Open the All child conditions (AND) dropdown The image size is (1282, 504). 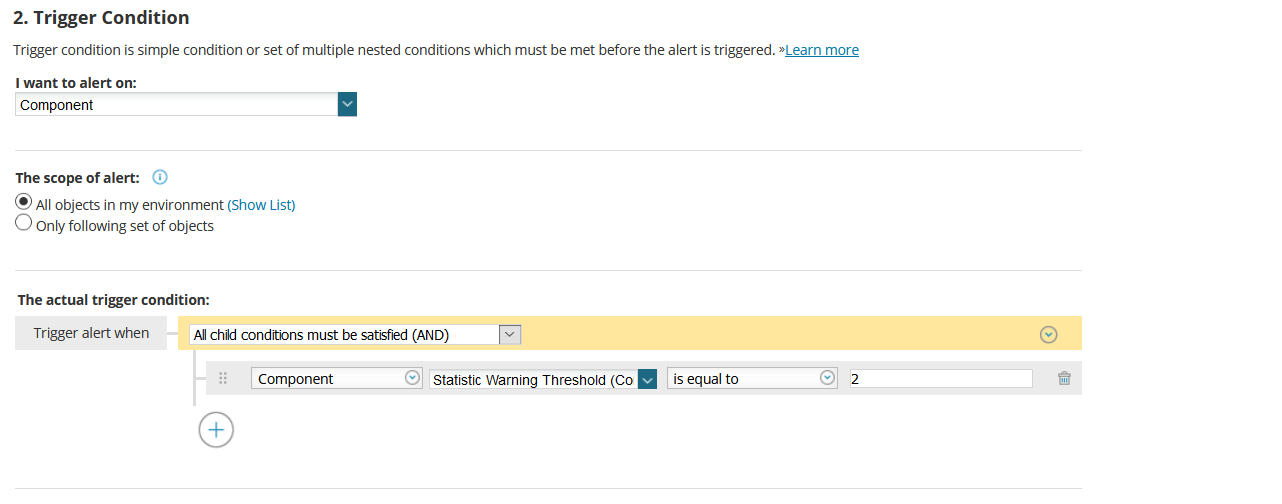[x=344, y=335]
